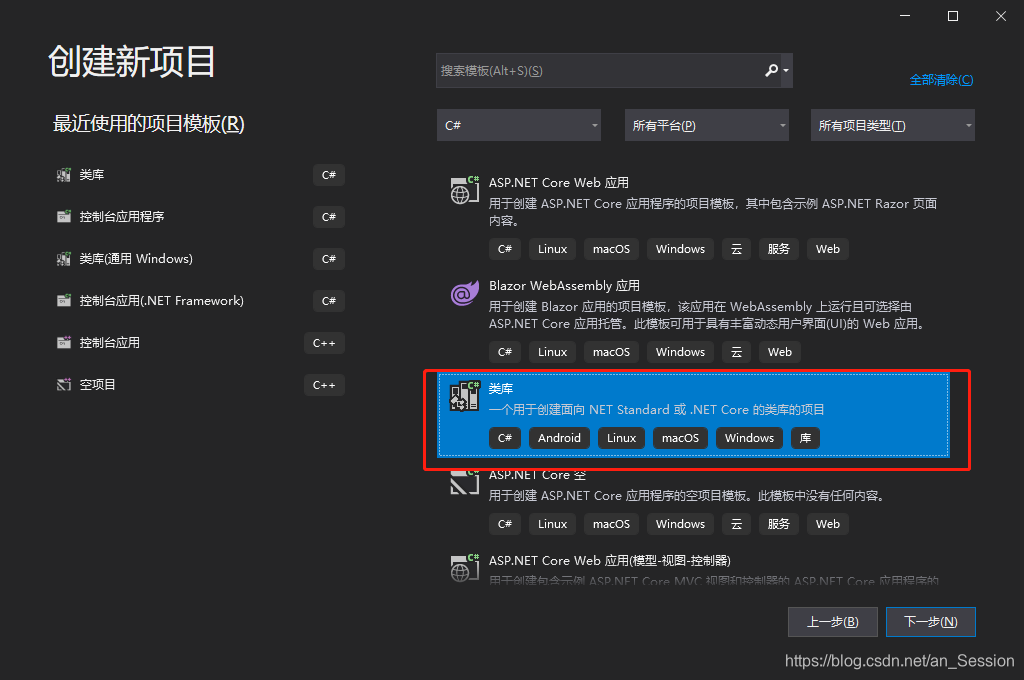
Task: Open the C# language filter dropdown
Action: [x=519, y=125]
